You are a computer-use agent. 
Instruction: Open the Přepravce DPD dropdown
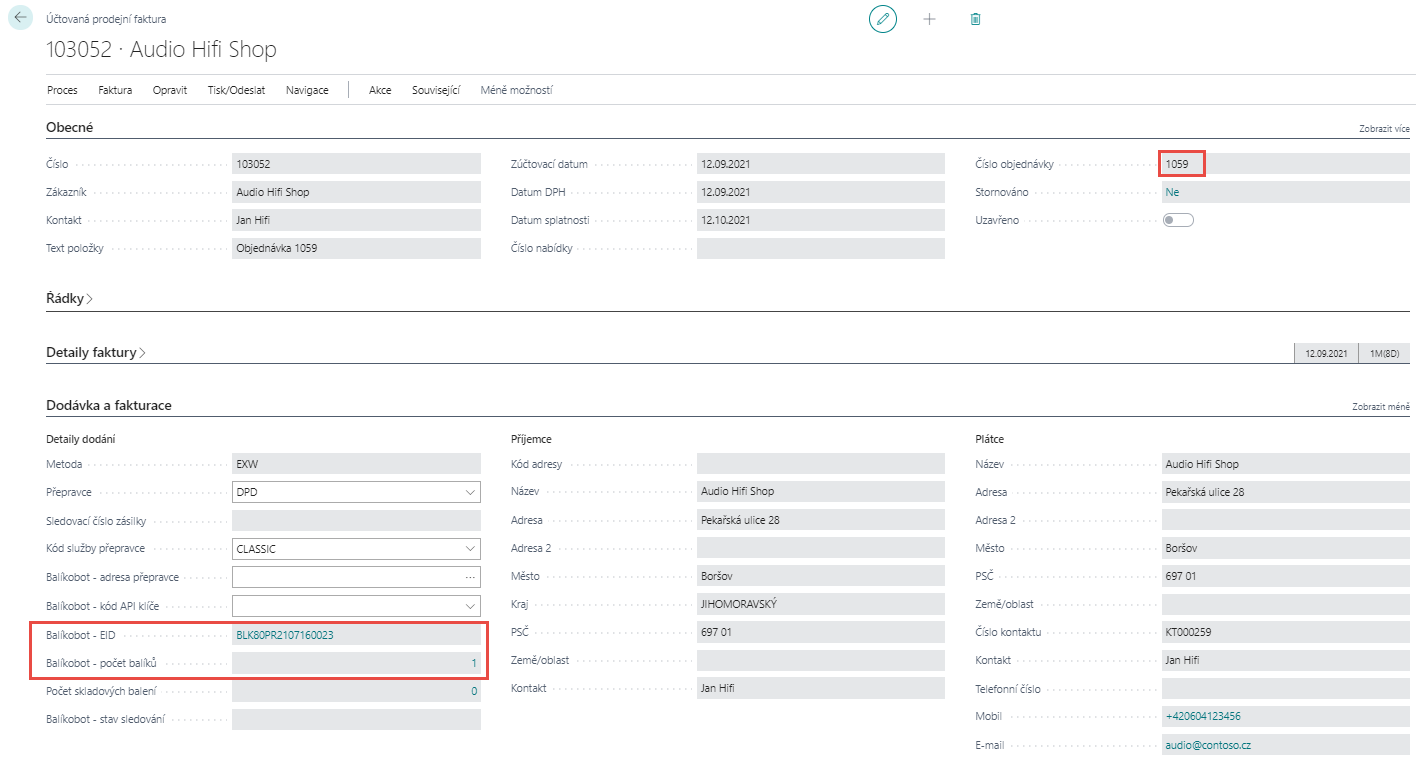(x=470, y=492)
